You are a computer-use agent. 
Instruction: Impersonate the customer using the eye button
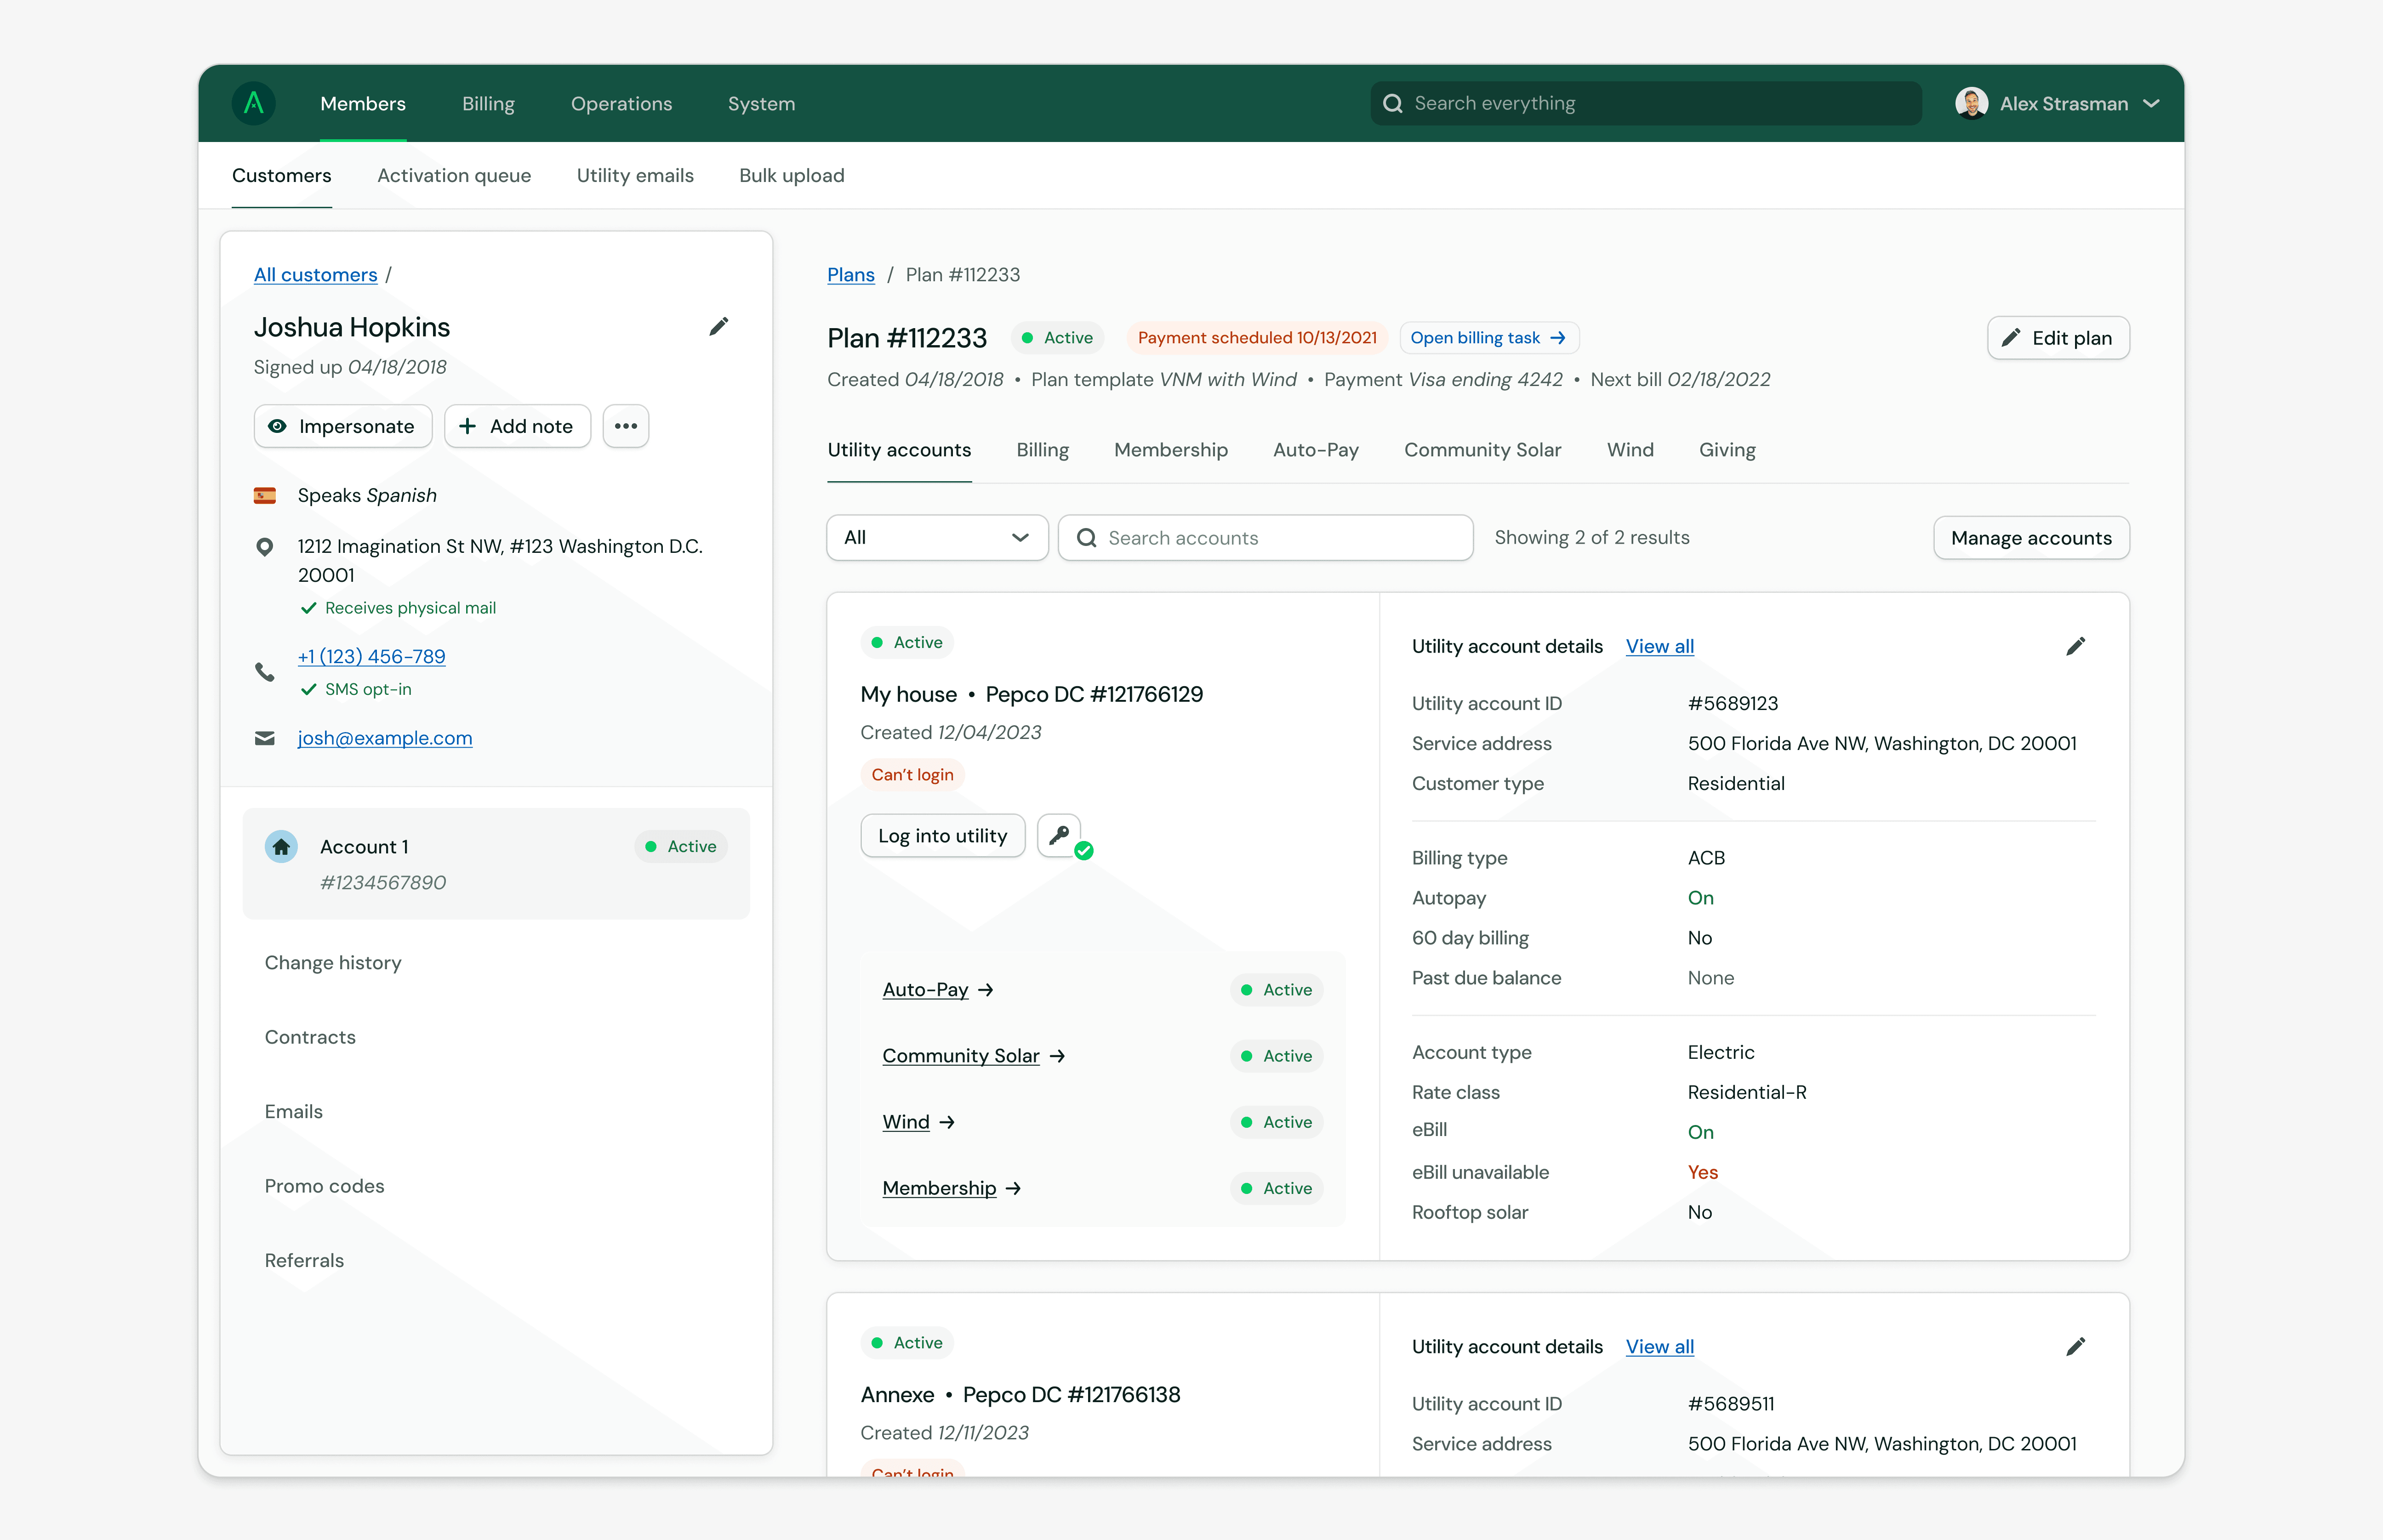pos(343,426)
